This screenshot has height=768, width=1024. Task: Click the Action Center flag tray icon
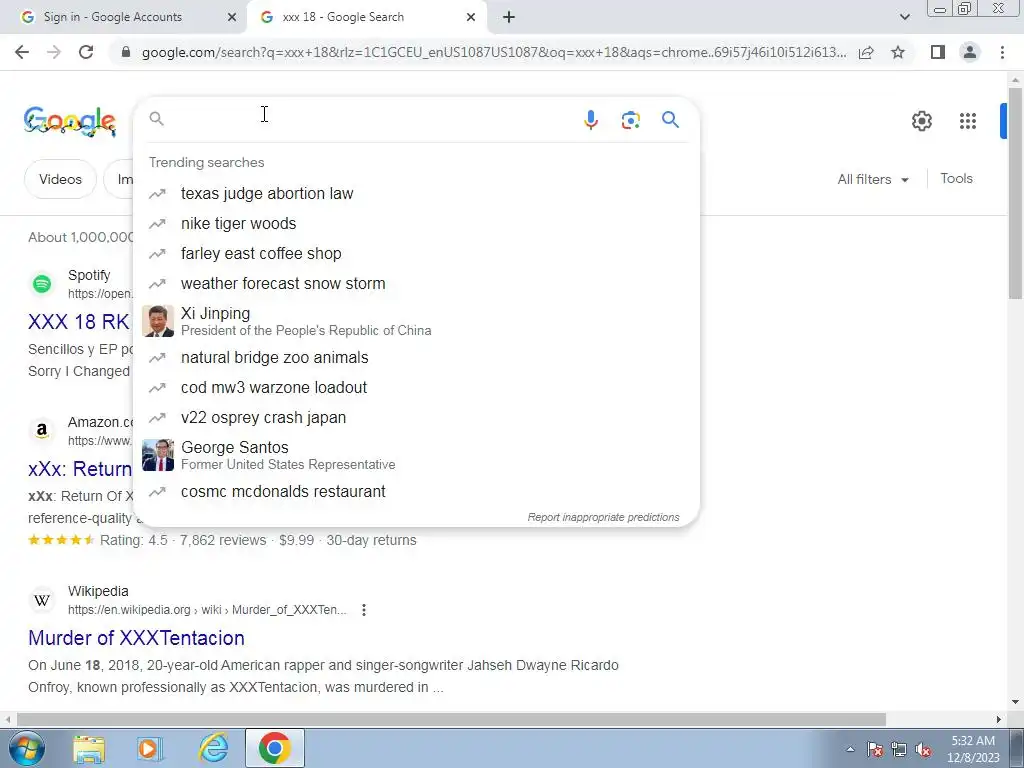[874, 749]
